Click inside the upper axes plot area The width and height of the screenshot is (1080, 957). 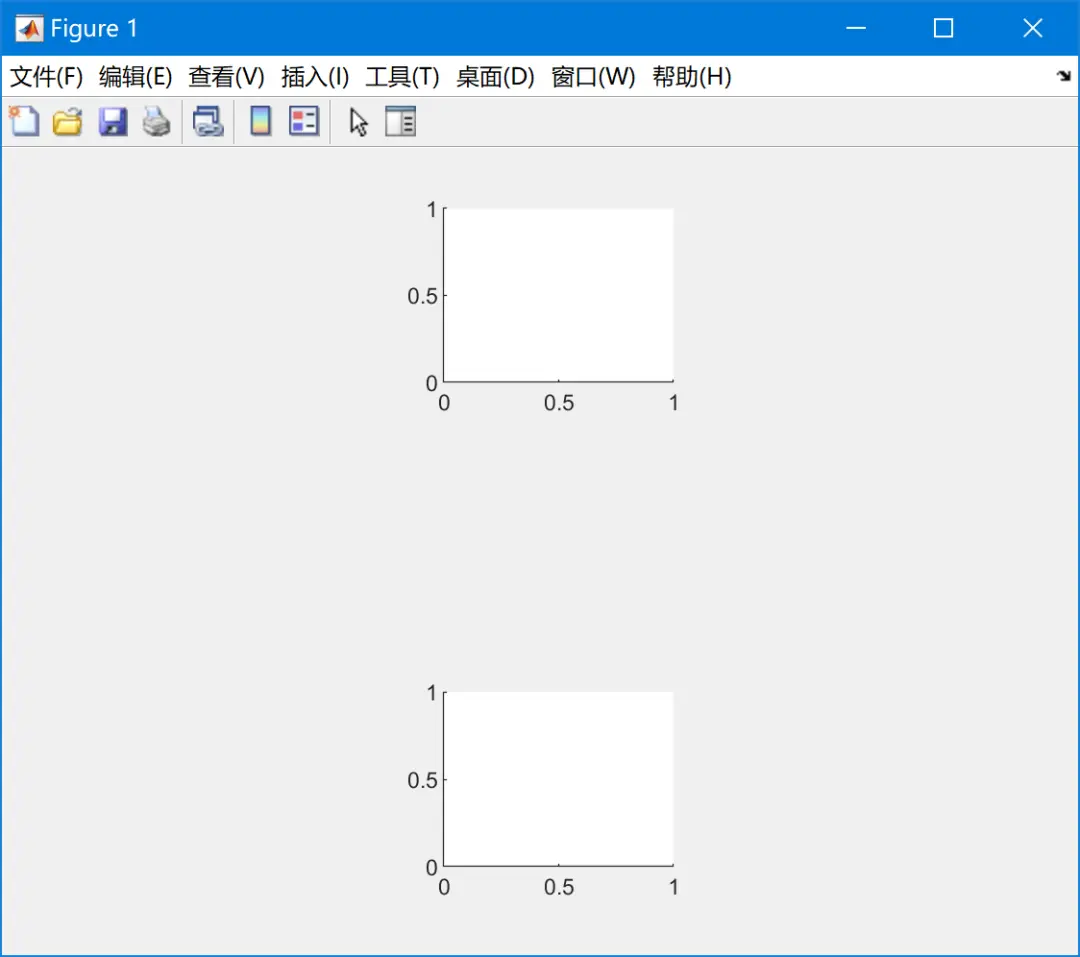click(x=559, y=295)
